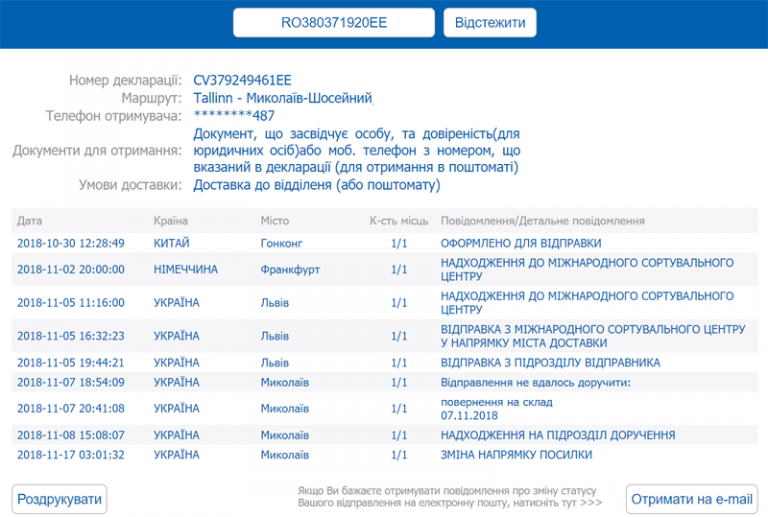Screen dimensions: 768x517
Task: Click date 2018-11-07 18:54:09
Action: pyautogui.click(x=71, y=382)
